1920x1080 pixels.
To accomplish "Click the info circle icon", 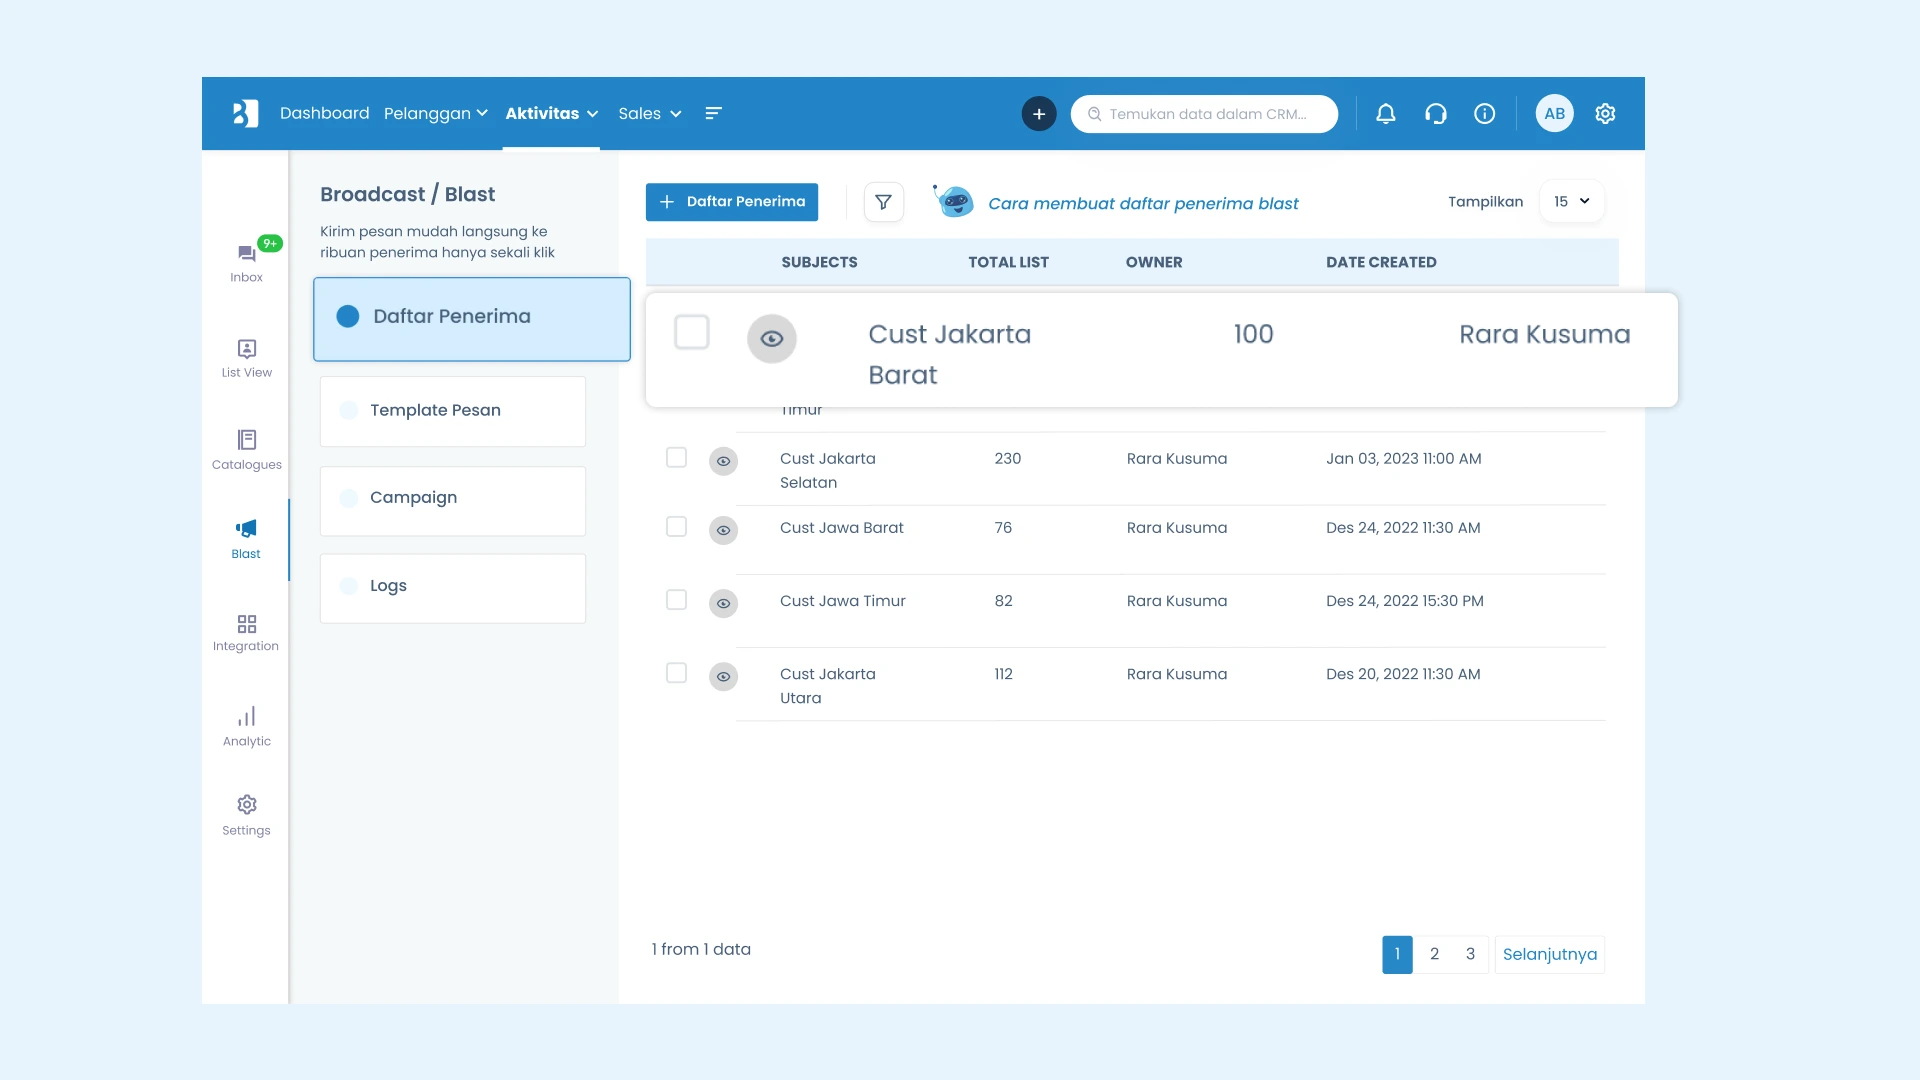I will click(x=1484, y=114).
